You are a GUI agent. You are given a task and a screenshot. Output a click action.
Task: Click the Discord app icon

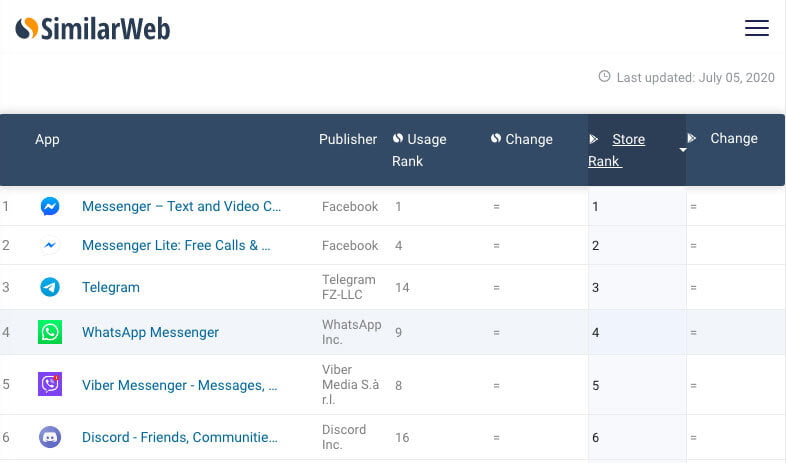click(50, 437)
